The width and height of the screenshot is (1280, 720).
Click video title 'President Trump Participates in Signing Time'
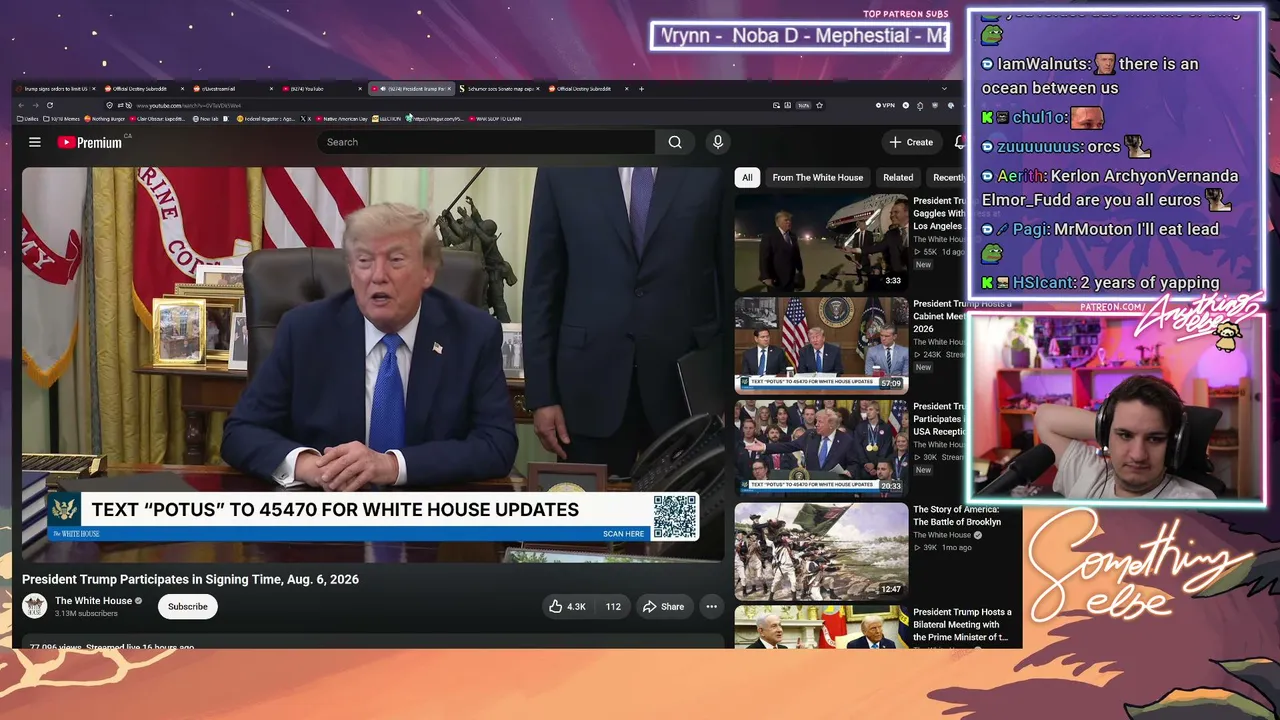190,579
